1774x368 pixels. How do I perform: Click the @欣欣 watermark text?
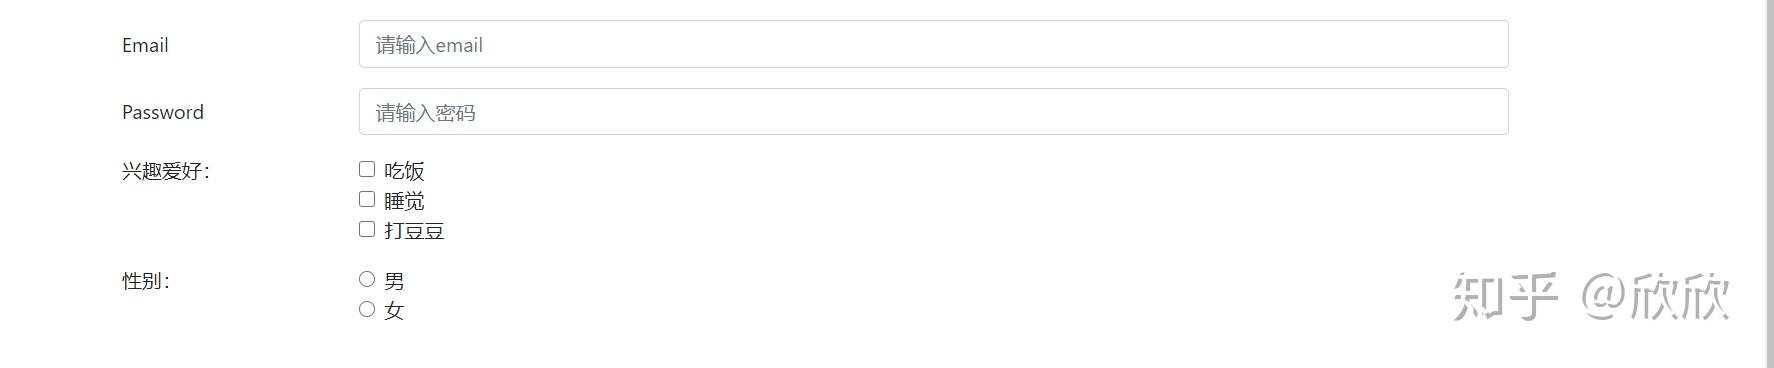click(1655, 297)
